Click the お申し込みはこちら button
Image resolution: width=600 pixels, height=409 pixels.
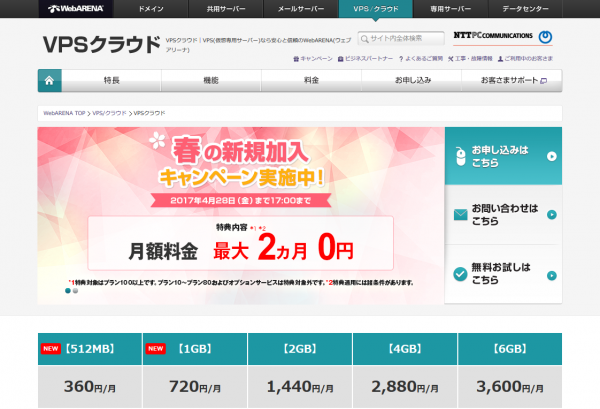pyautogui.click(x=504, y=156)
